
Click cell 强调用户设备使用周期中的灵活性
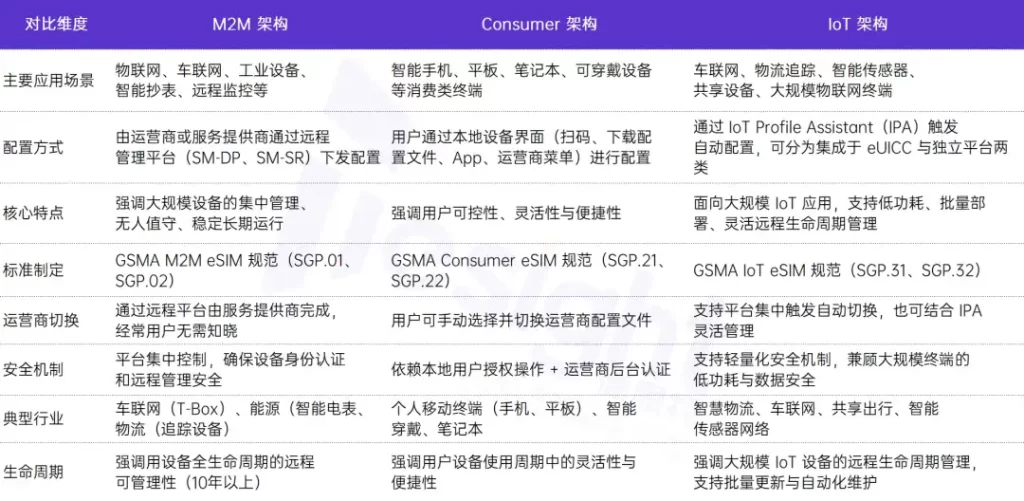pos(513,473)
